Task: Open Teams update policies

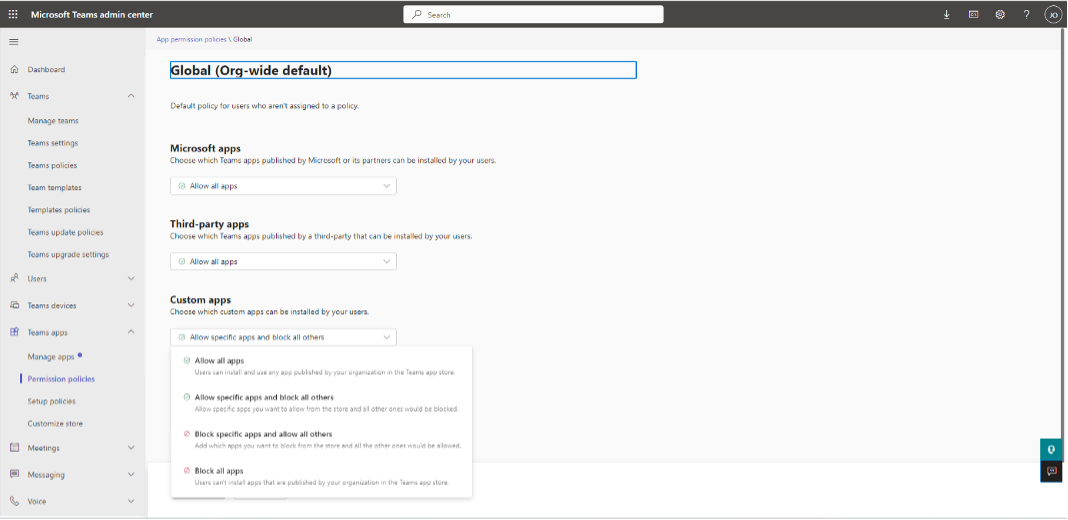Action: pyautogui.click(x=65, y=232)
